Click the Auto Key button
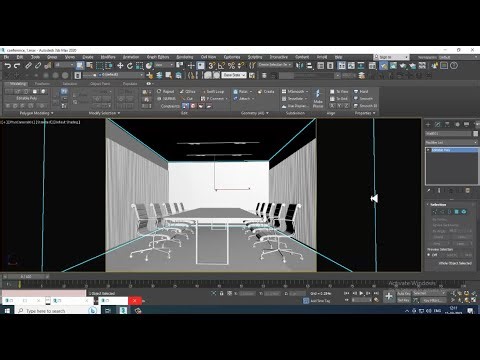 403,293
